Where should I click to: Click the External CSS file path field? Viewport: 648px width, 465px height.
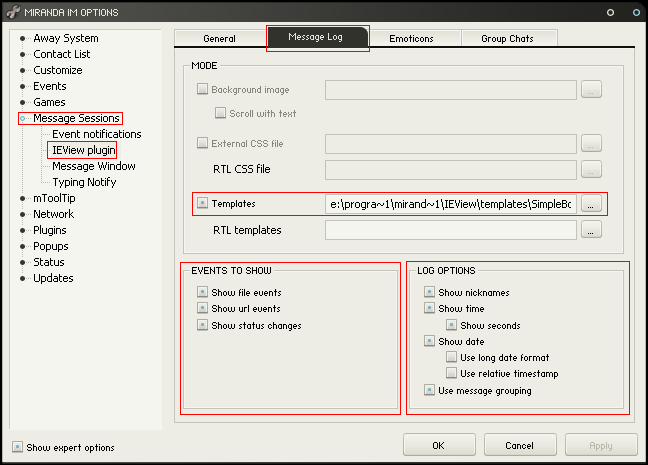click(x=451, y=143)
